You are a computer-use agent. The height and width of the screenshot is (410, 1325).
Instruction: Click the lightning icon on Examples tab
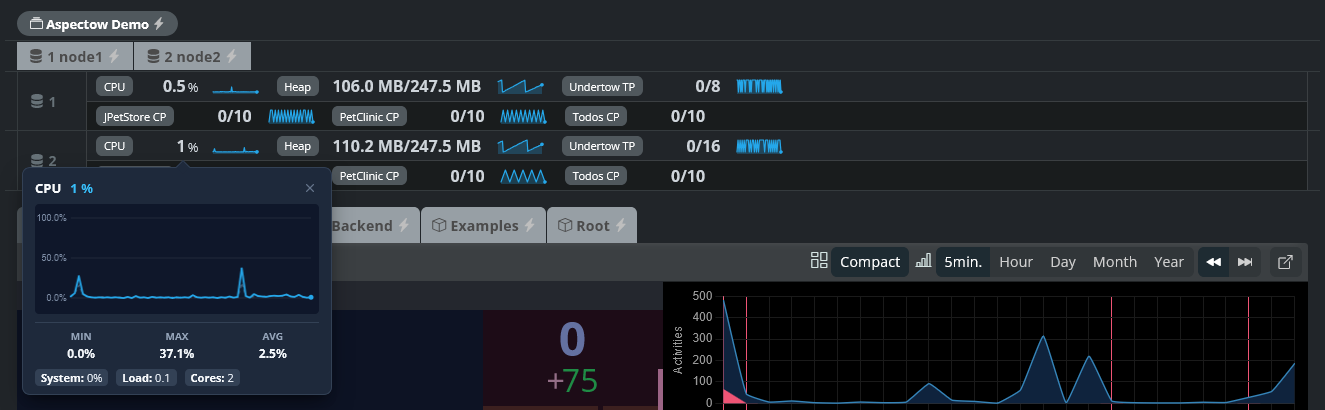(x=531, y=226)
